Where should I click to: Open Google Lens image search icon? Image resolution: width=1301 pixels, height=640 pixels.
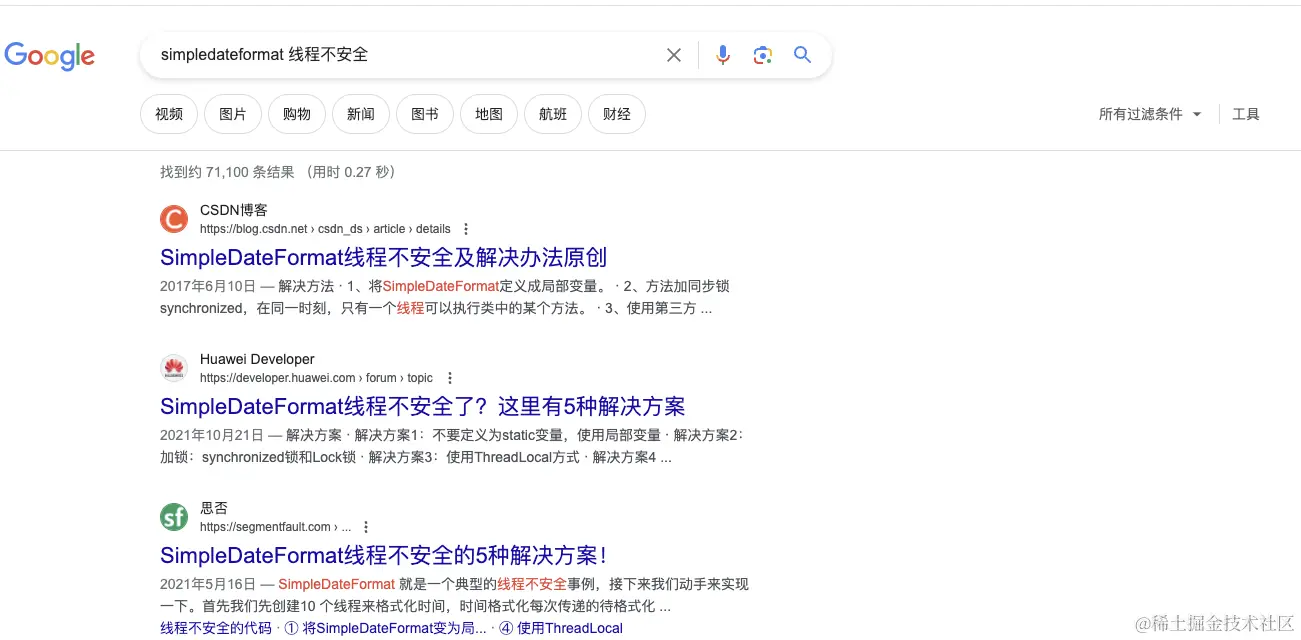tap(763, 55)
